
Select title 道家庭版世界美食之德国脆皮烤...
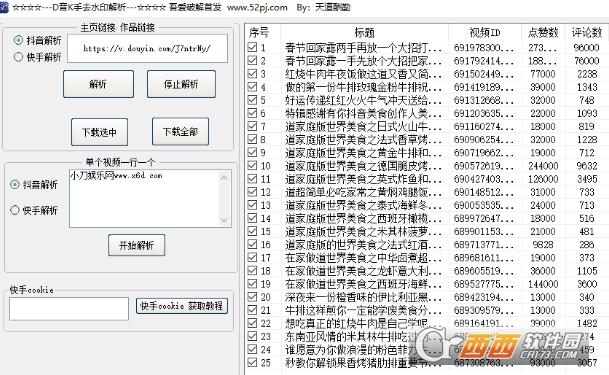[x=364, y=166]
